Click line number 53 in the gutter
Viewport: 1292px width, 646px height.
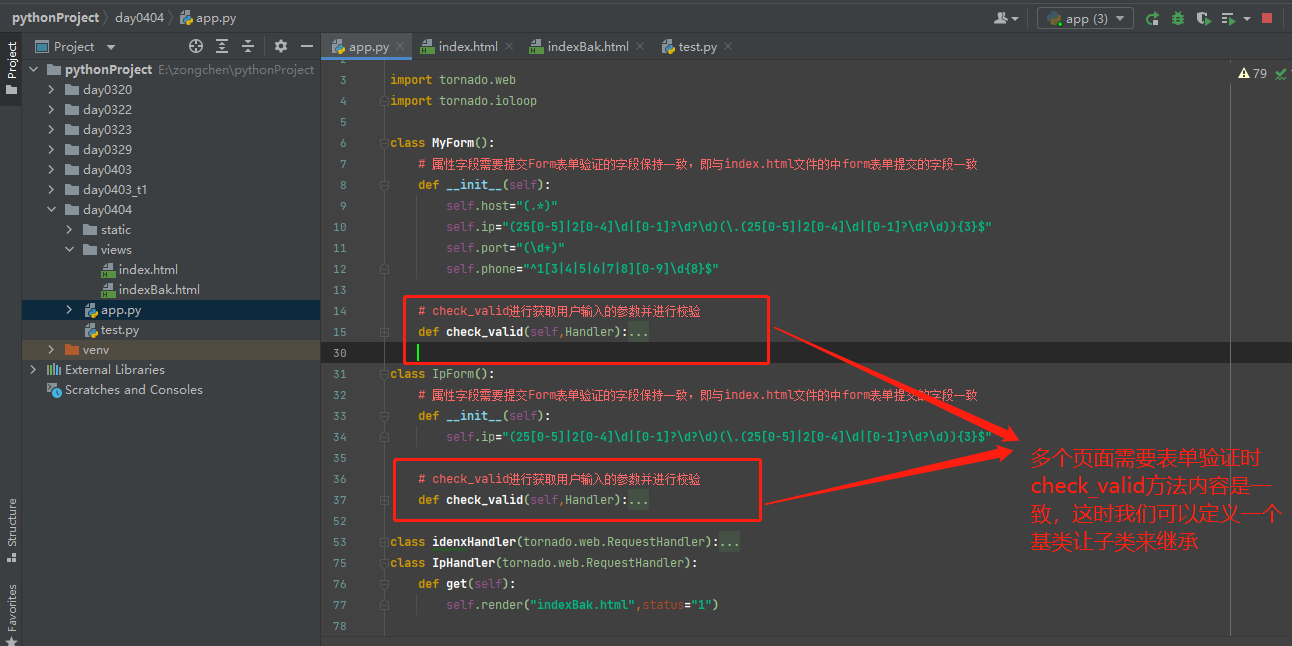(x=341, y=542)
